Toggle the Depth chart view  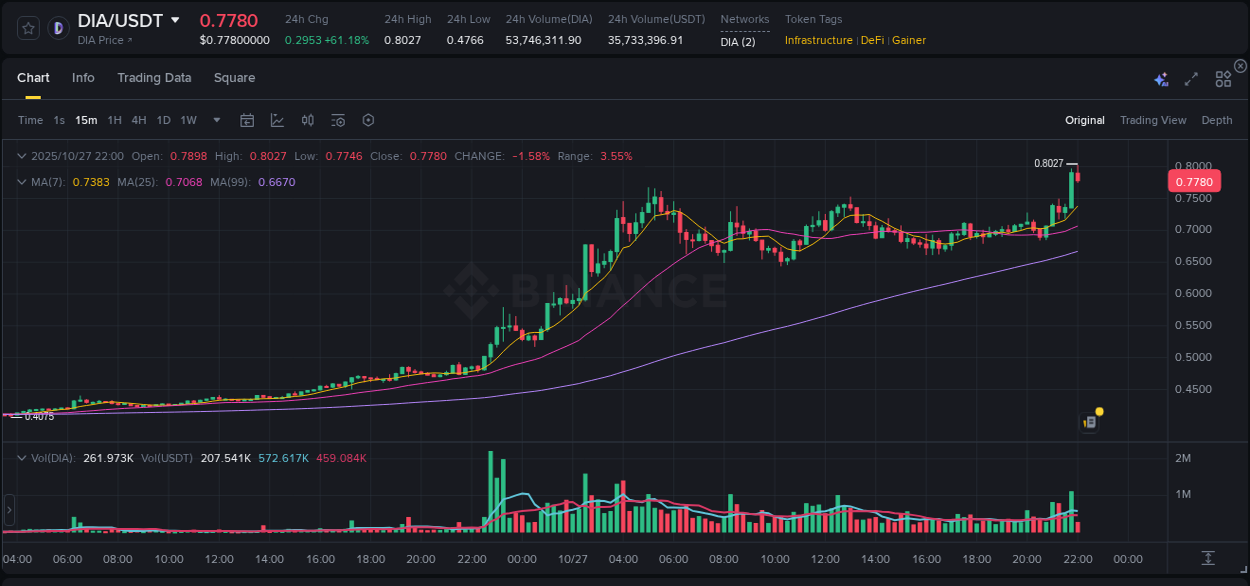point(1216,120)
